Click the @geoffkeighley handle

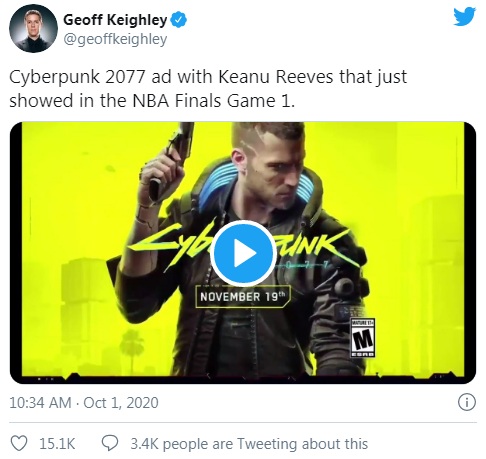(x=115, y=39)
